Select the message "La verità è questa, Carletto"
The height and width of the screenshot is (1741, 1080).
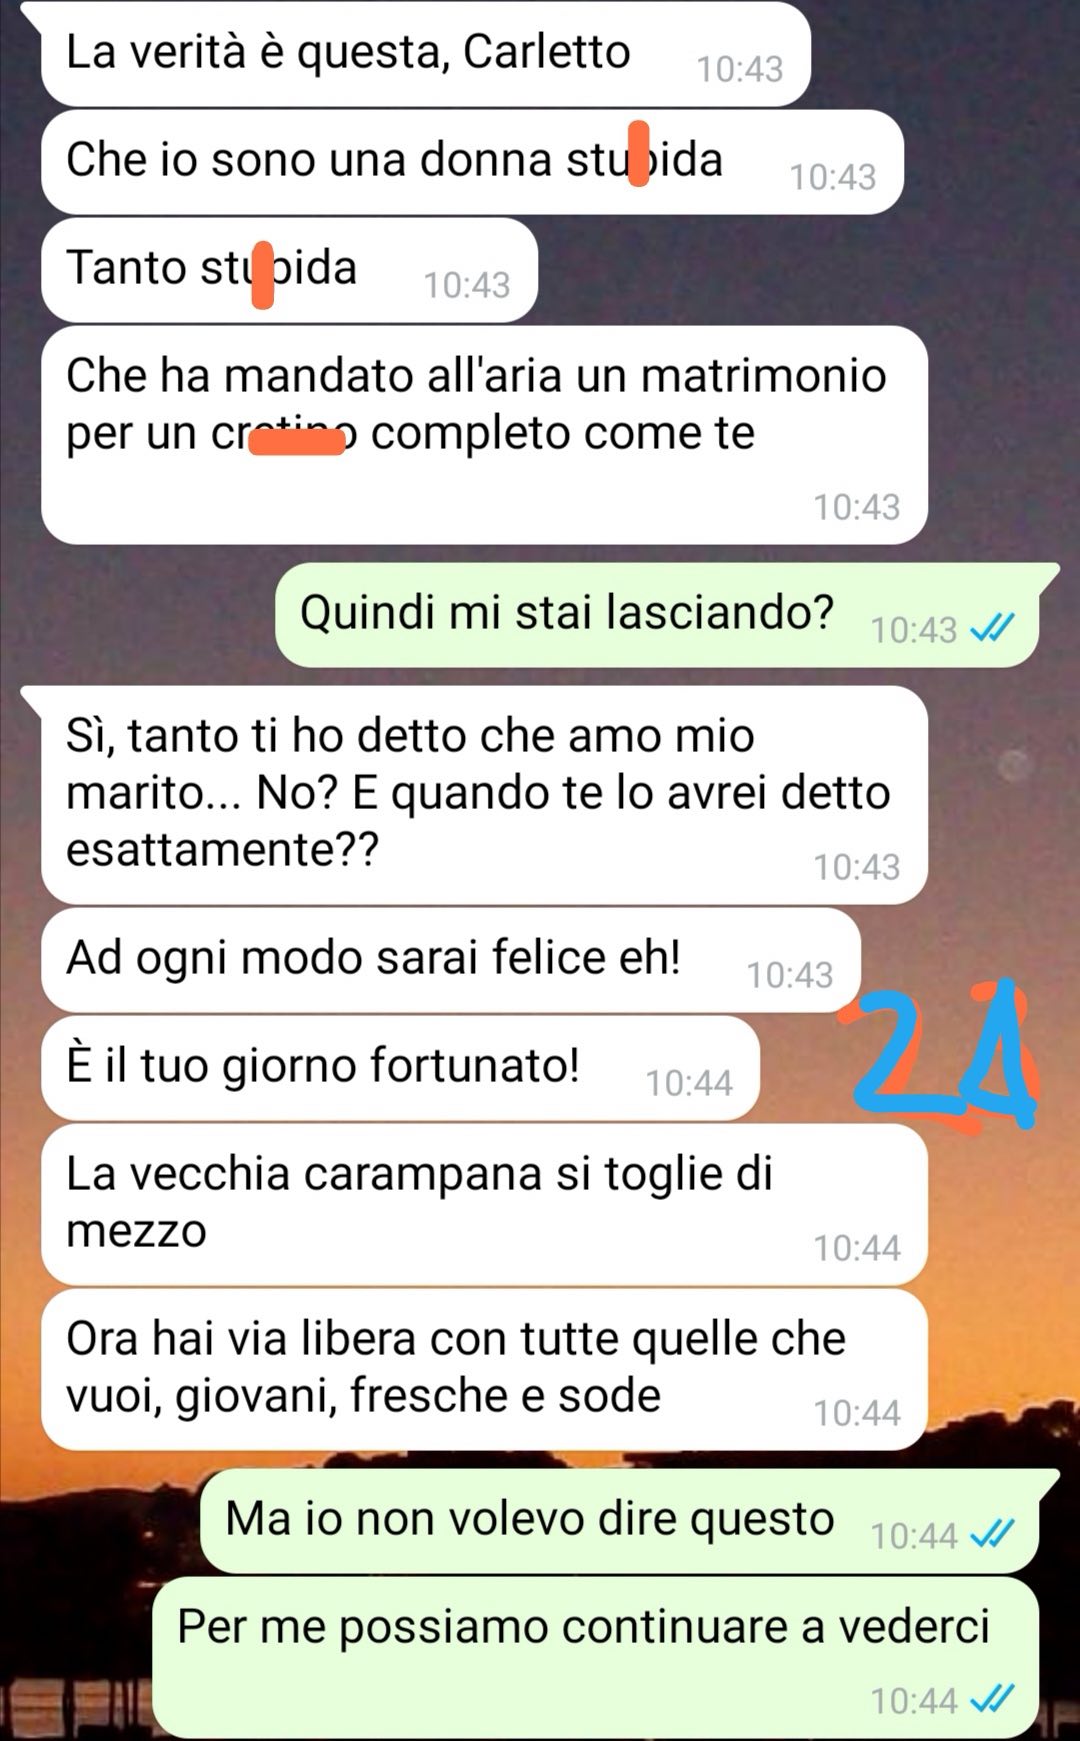tap(425, 54)
